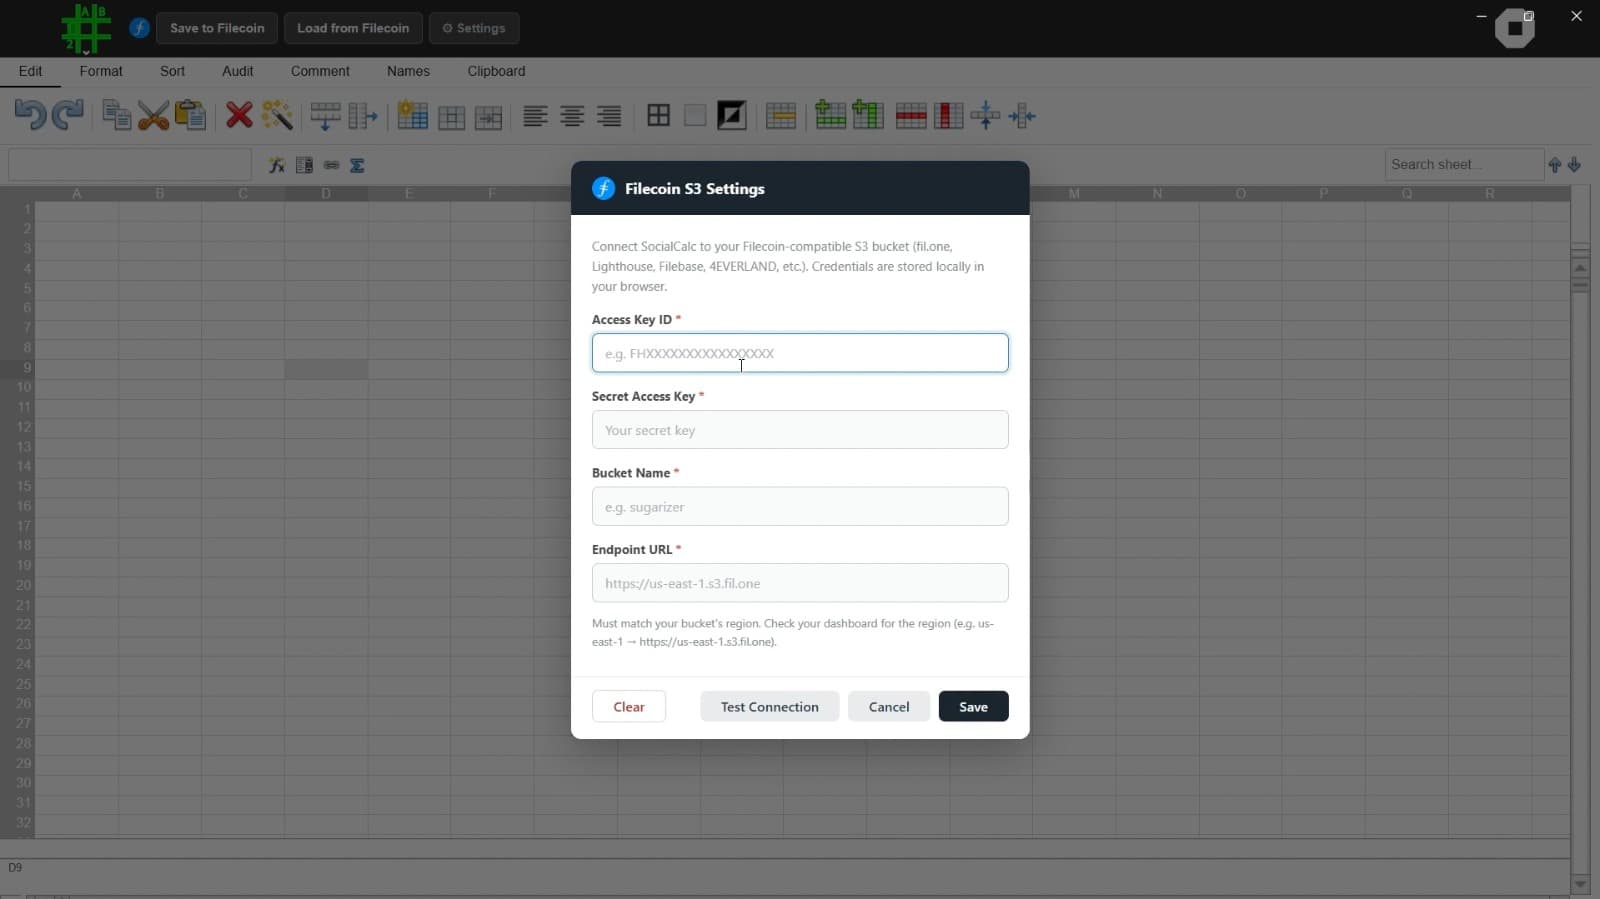Click the Undo arrow icon
Image resolution: width=1600 pixels, height=899 pixels.
(30, 115)
